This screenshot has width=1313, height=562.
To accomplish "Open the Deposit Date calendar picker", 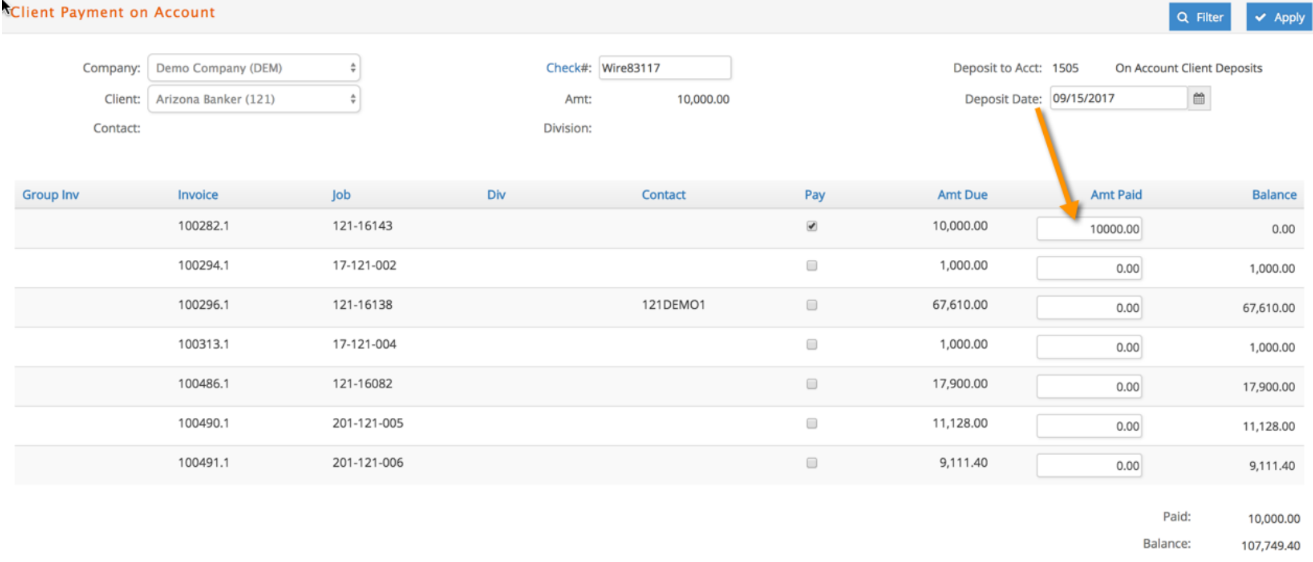I will pyautogui.click(x=1199, y=99).
